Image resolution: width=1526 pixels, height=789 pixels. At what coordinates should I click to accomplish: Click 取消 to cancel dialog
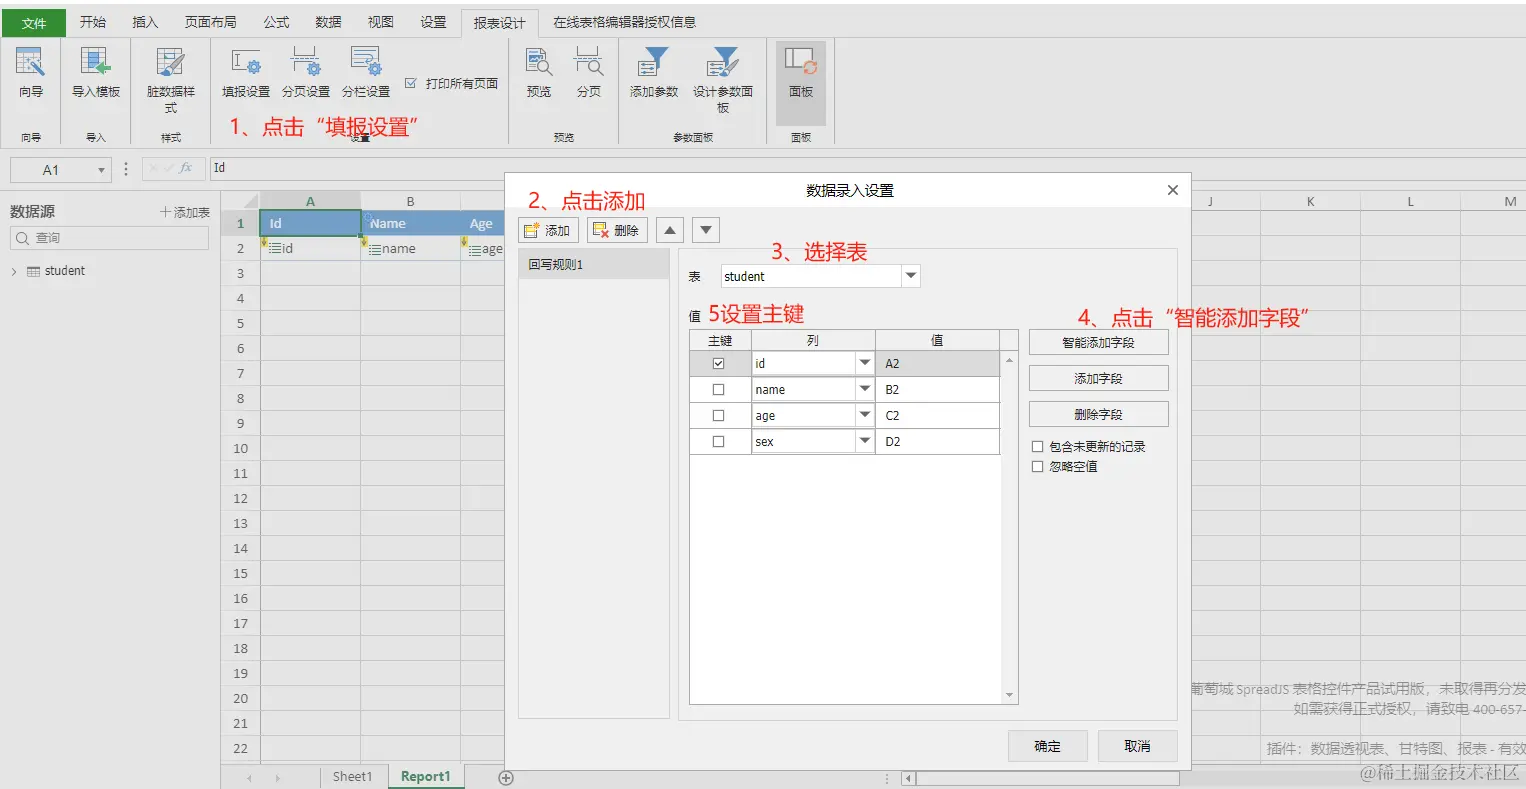coord(1137,746)
